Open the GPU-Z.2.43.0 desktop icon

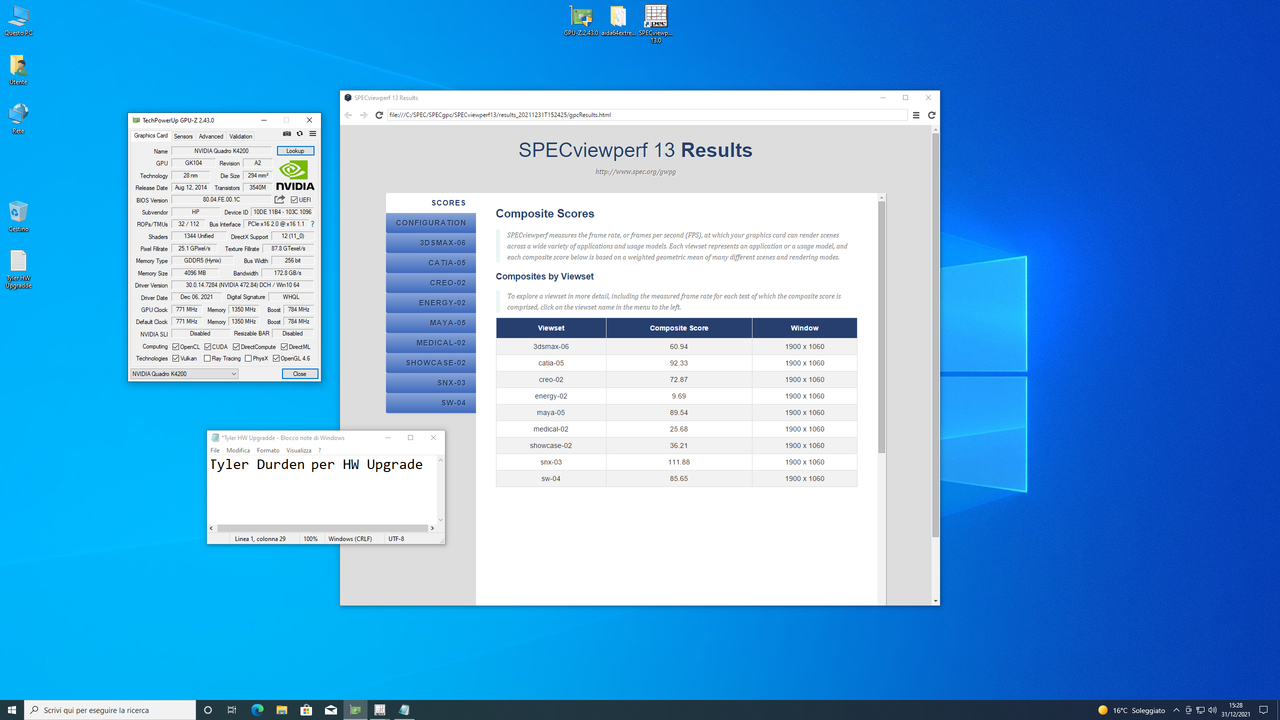point(580,21)
